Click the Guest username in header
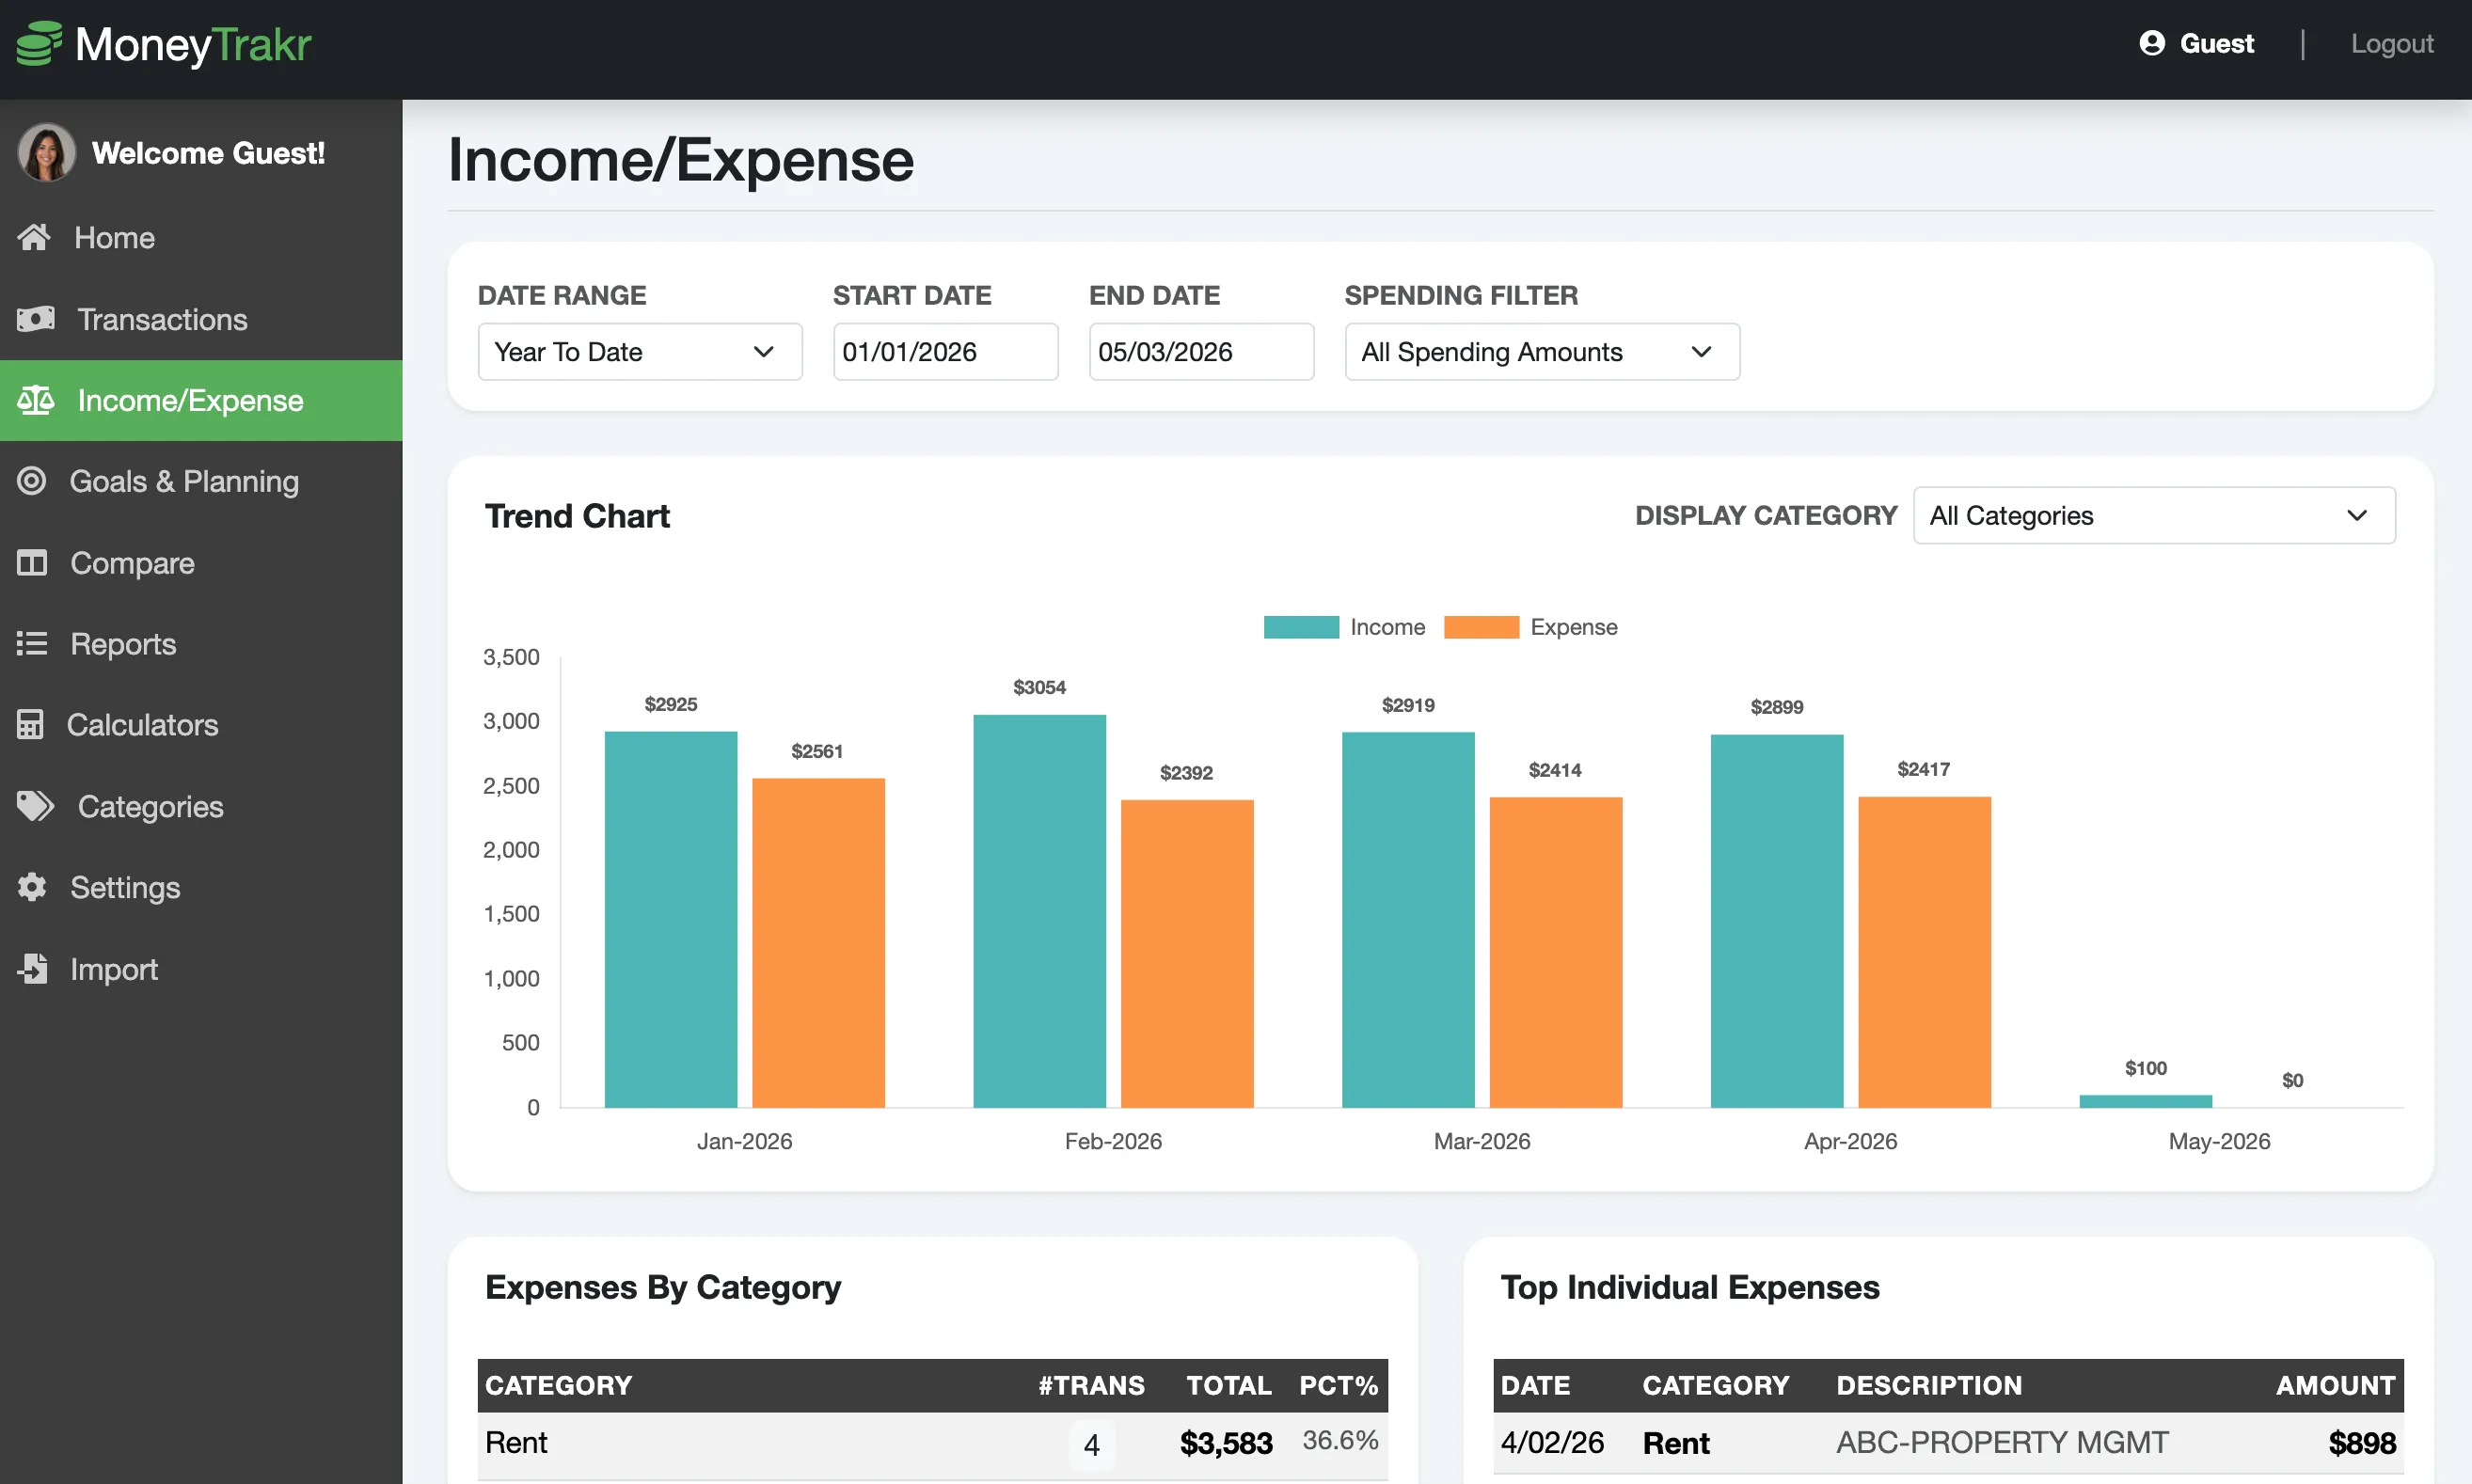This screenshot has height=1484, width=2472. point(2217,44)
